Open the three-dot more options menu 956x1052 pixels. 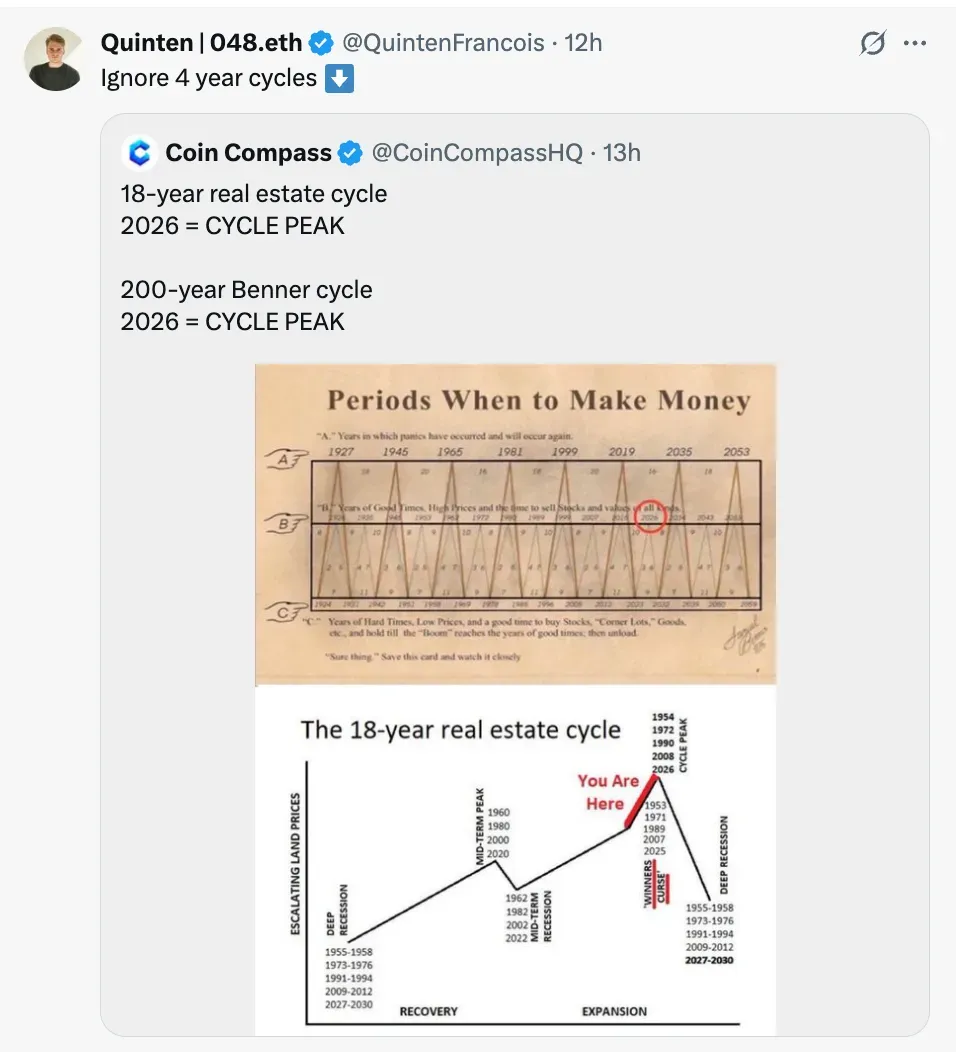click(x=915, y=43)
